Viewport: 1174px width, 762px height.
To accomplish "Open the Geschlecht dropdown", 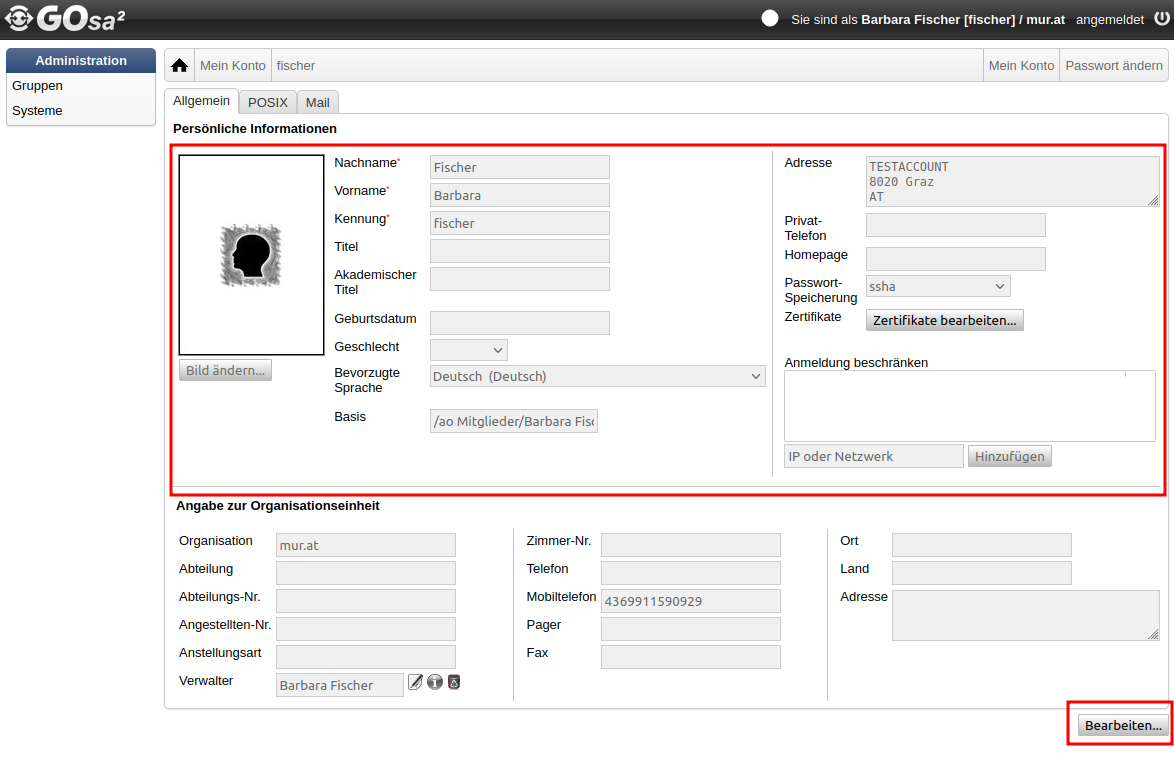I will click(x=468, y=350).
